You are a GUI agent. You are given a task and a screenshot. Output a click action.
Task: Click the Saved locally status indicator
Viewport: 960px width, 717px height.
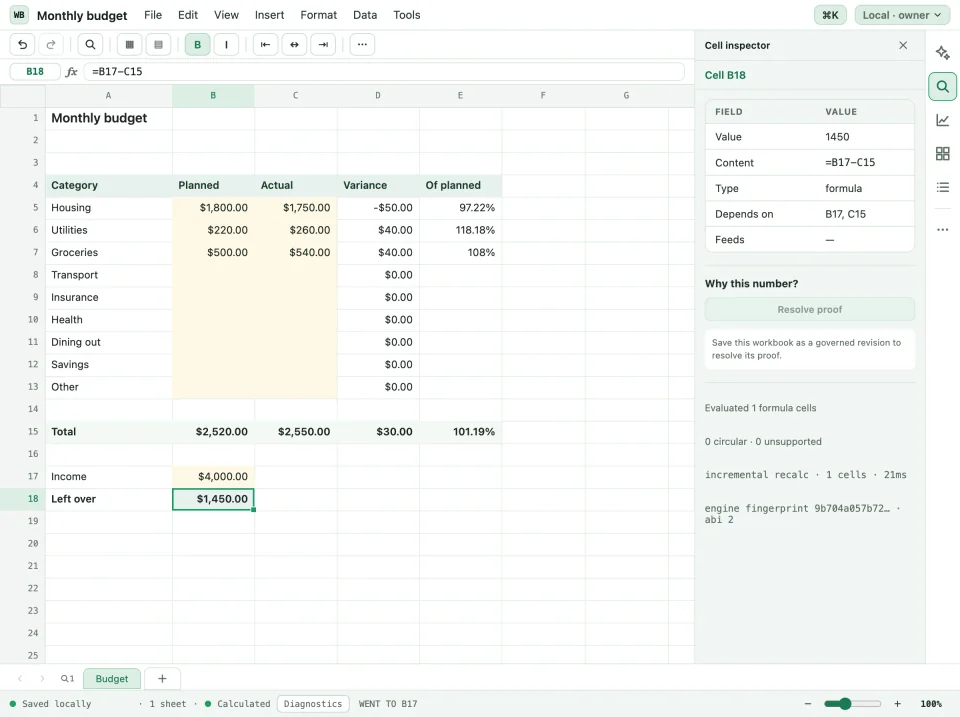[x=50, y=704]
